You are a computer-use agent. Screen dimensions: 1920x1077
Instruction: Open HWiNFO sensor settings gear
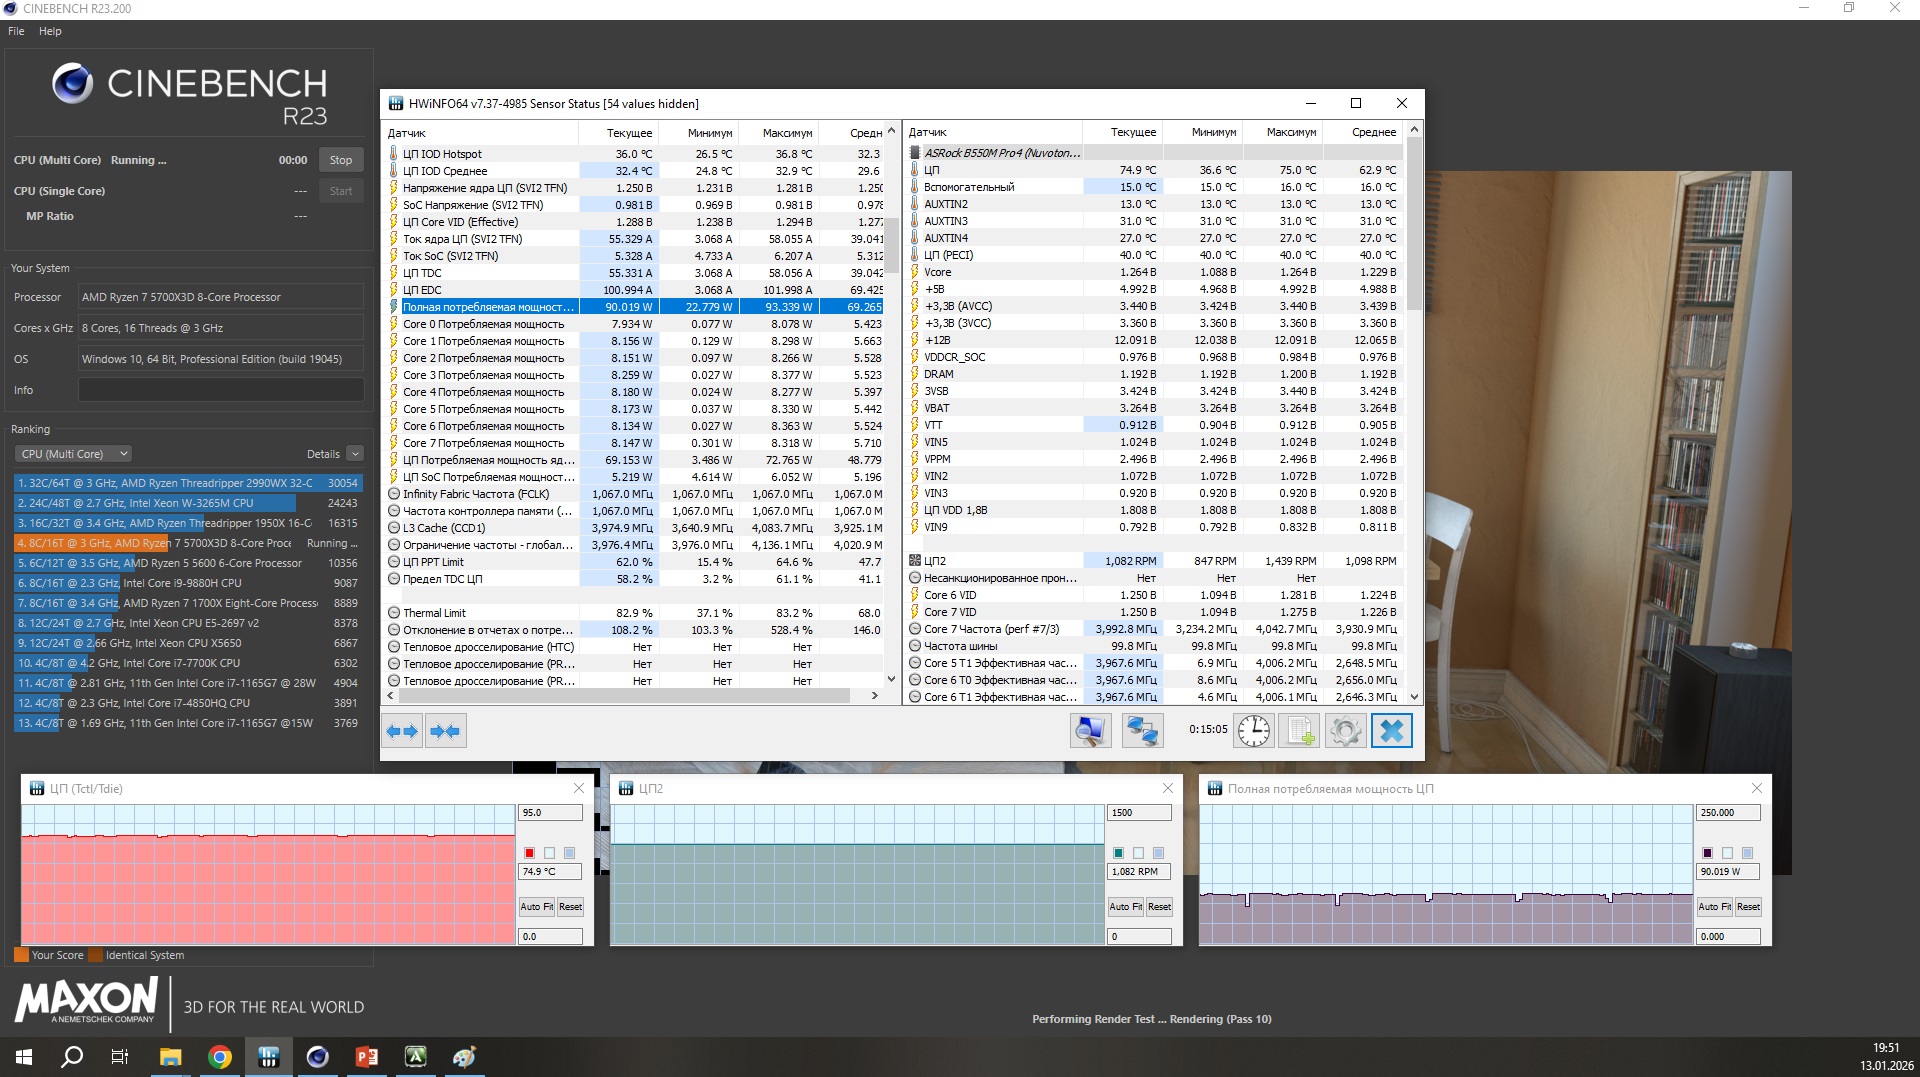(x=1345, y=731)
